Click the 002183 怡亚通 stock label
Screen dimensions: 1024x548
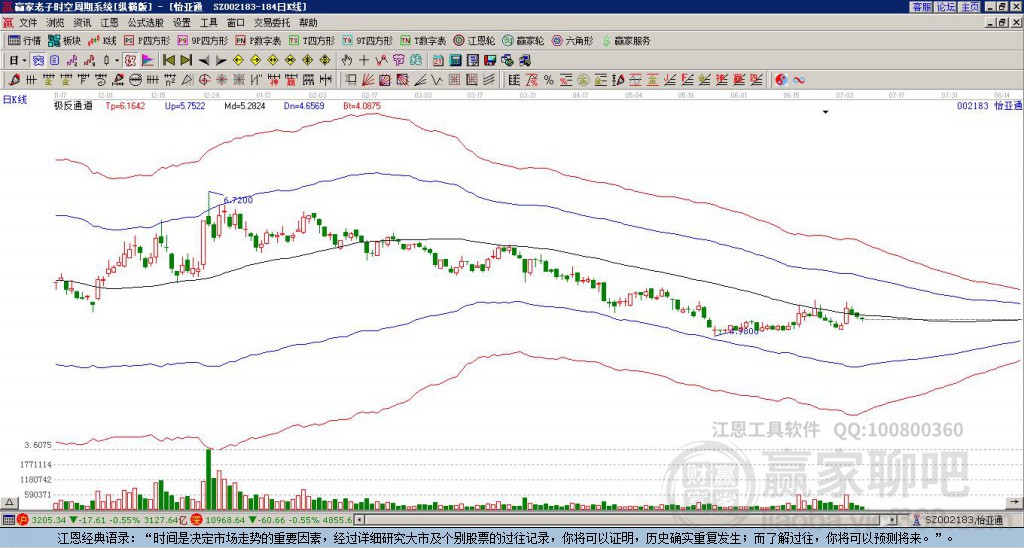[x=989, y=106]
